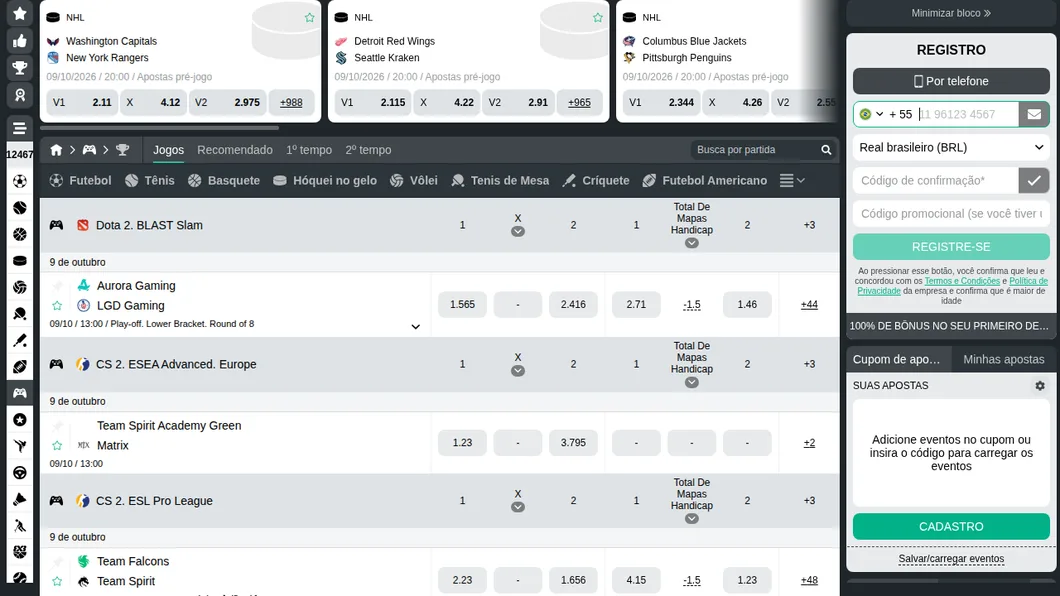This screenshot has height=596, width=1060.
Task: Open the thumbs-up recommended sidebar icon
Action: click(x=20, y=41)
